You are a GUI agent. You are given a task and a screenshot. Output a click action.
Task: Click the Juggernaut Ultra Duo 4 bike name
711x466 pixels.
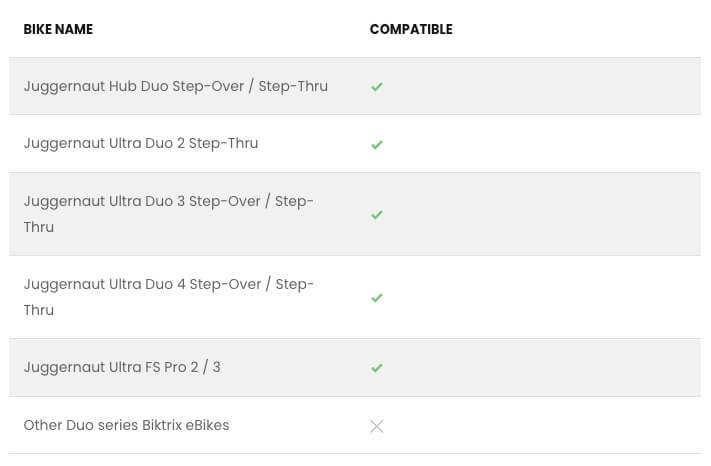pyautogui.click(x=168, y=297)
